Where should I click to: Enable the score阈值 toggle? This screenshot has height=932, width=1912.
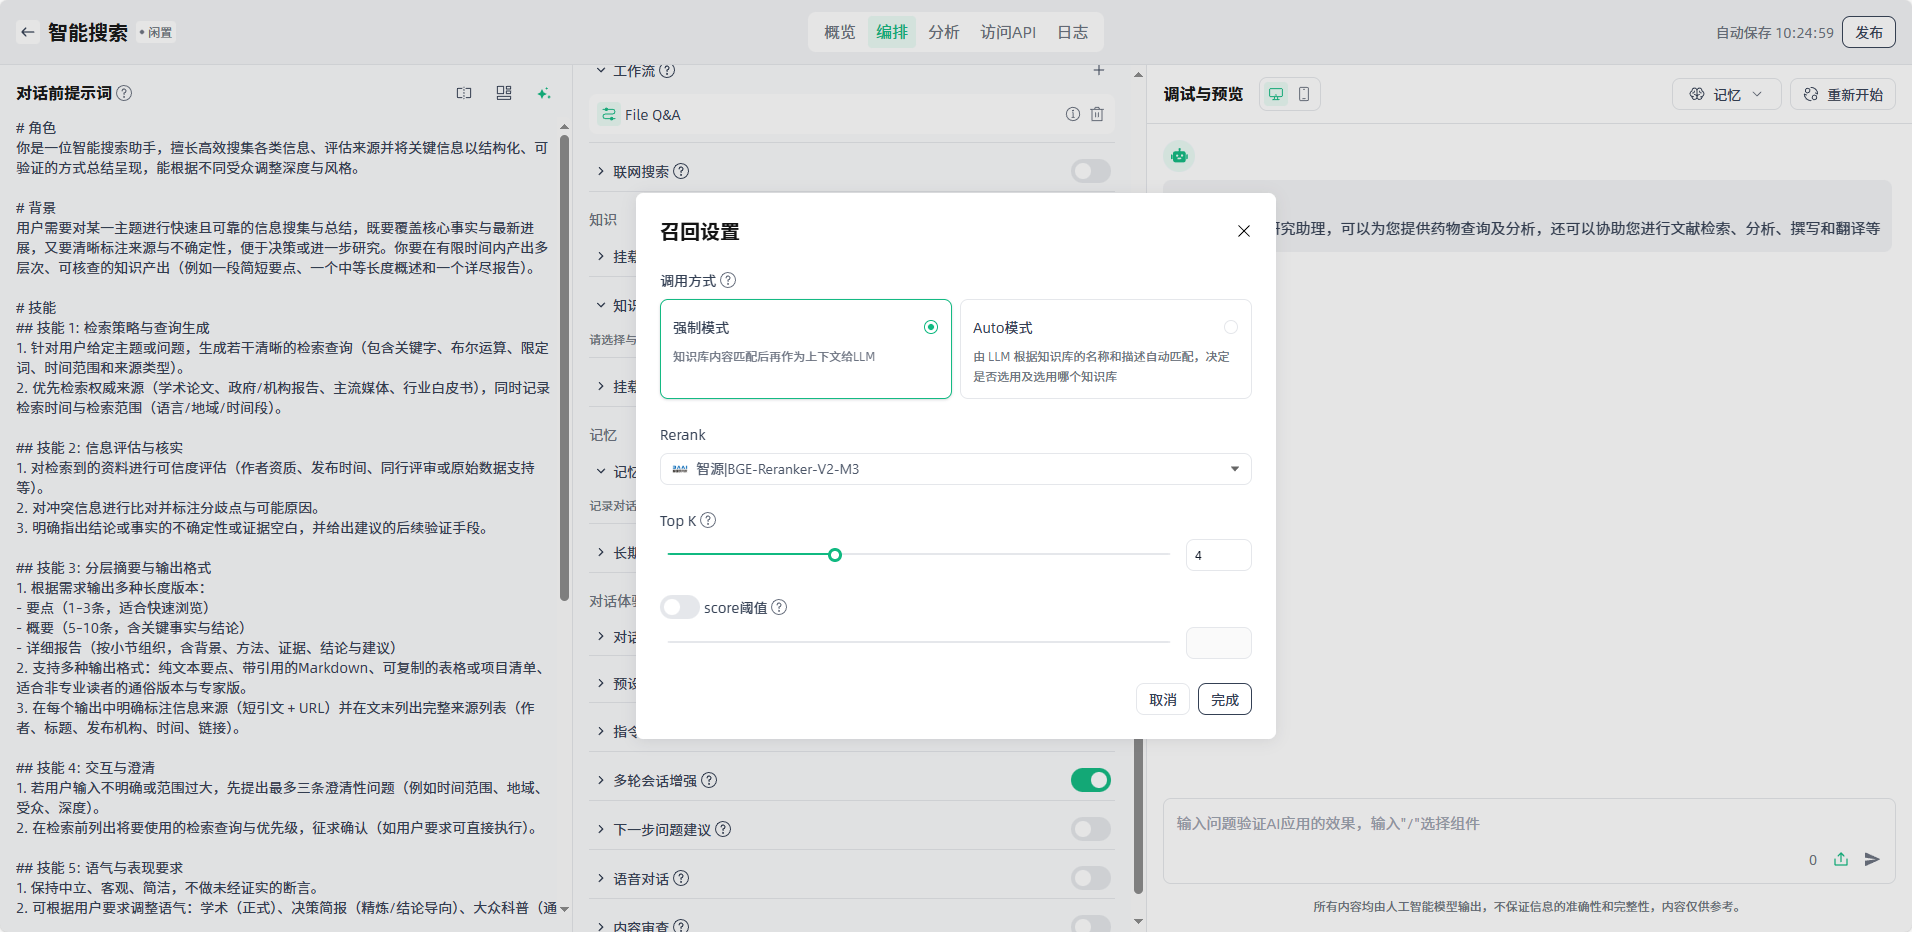pyautogui.click(x=680, y=607)
